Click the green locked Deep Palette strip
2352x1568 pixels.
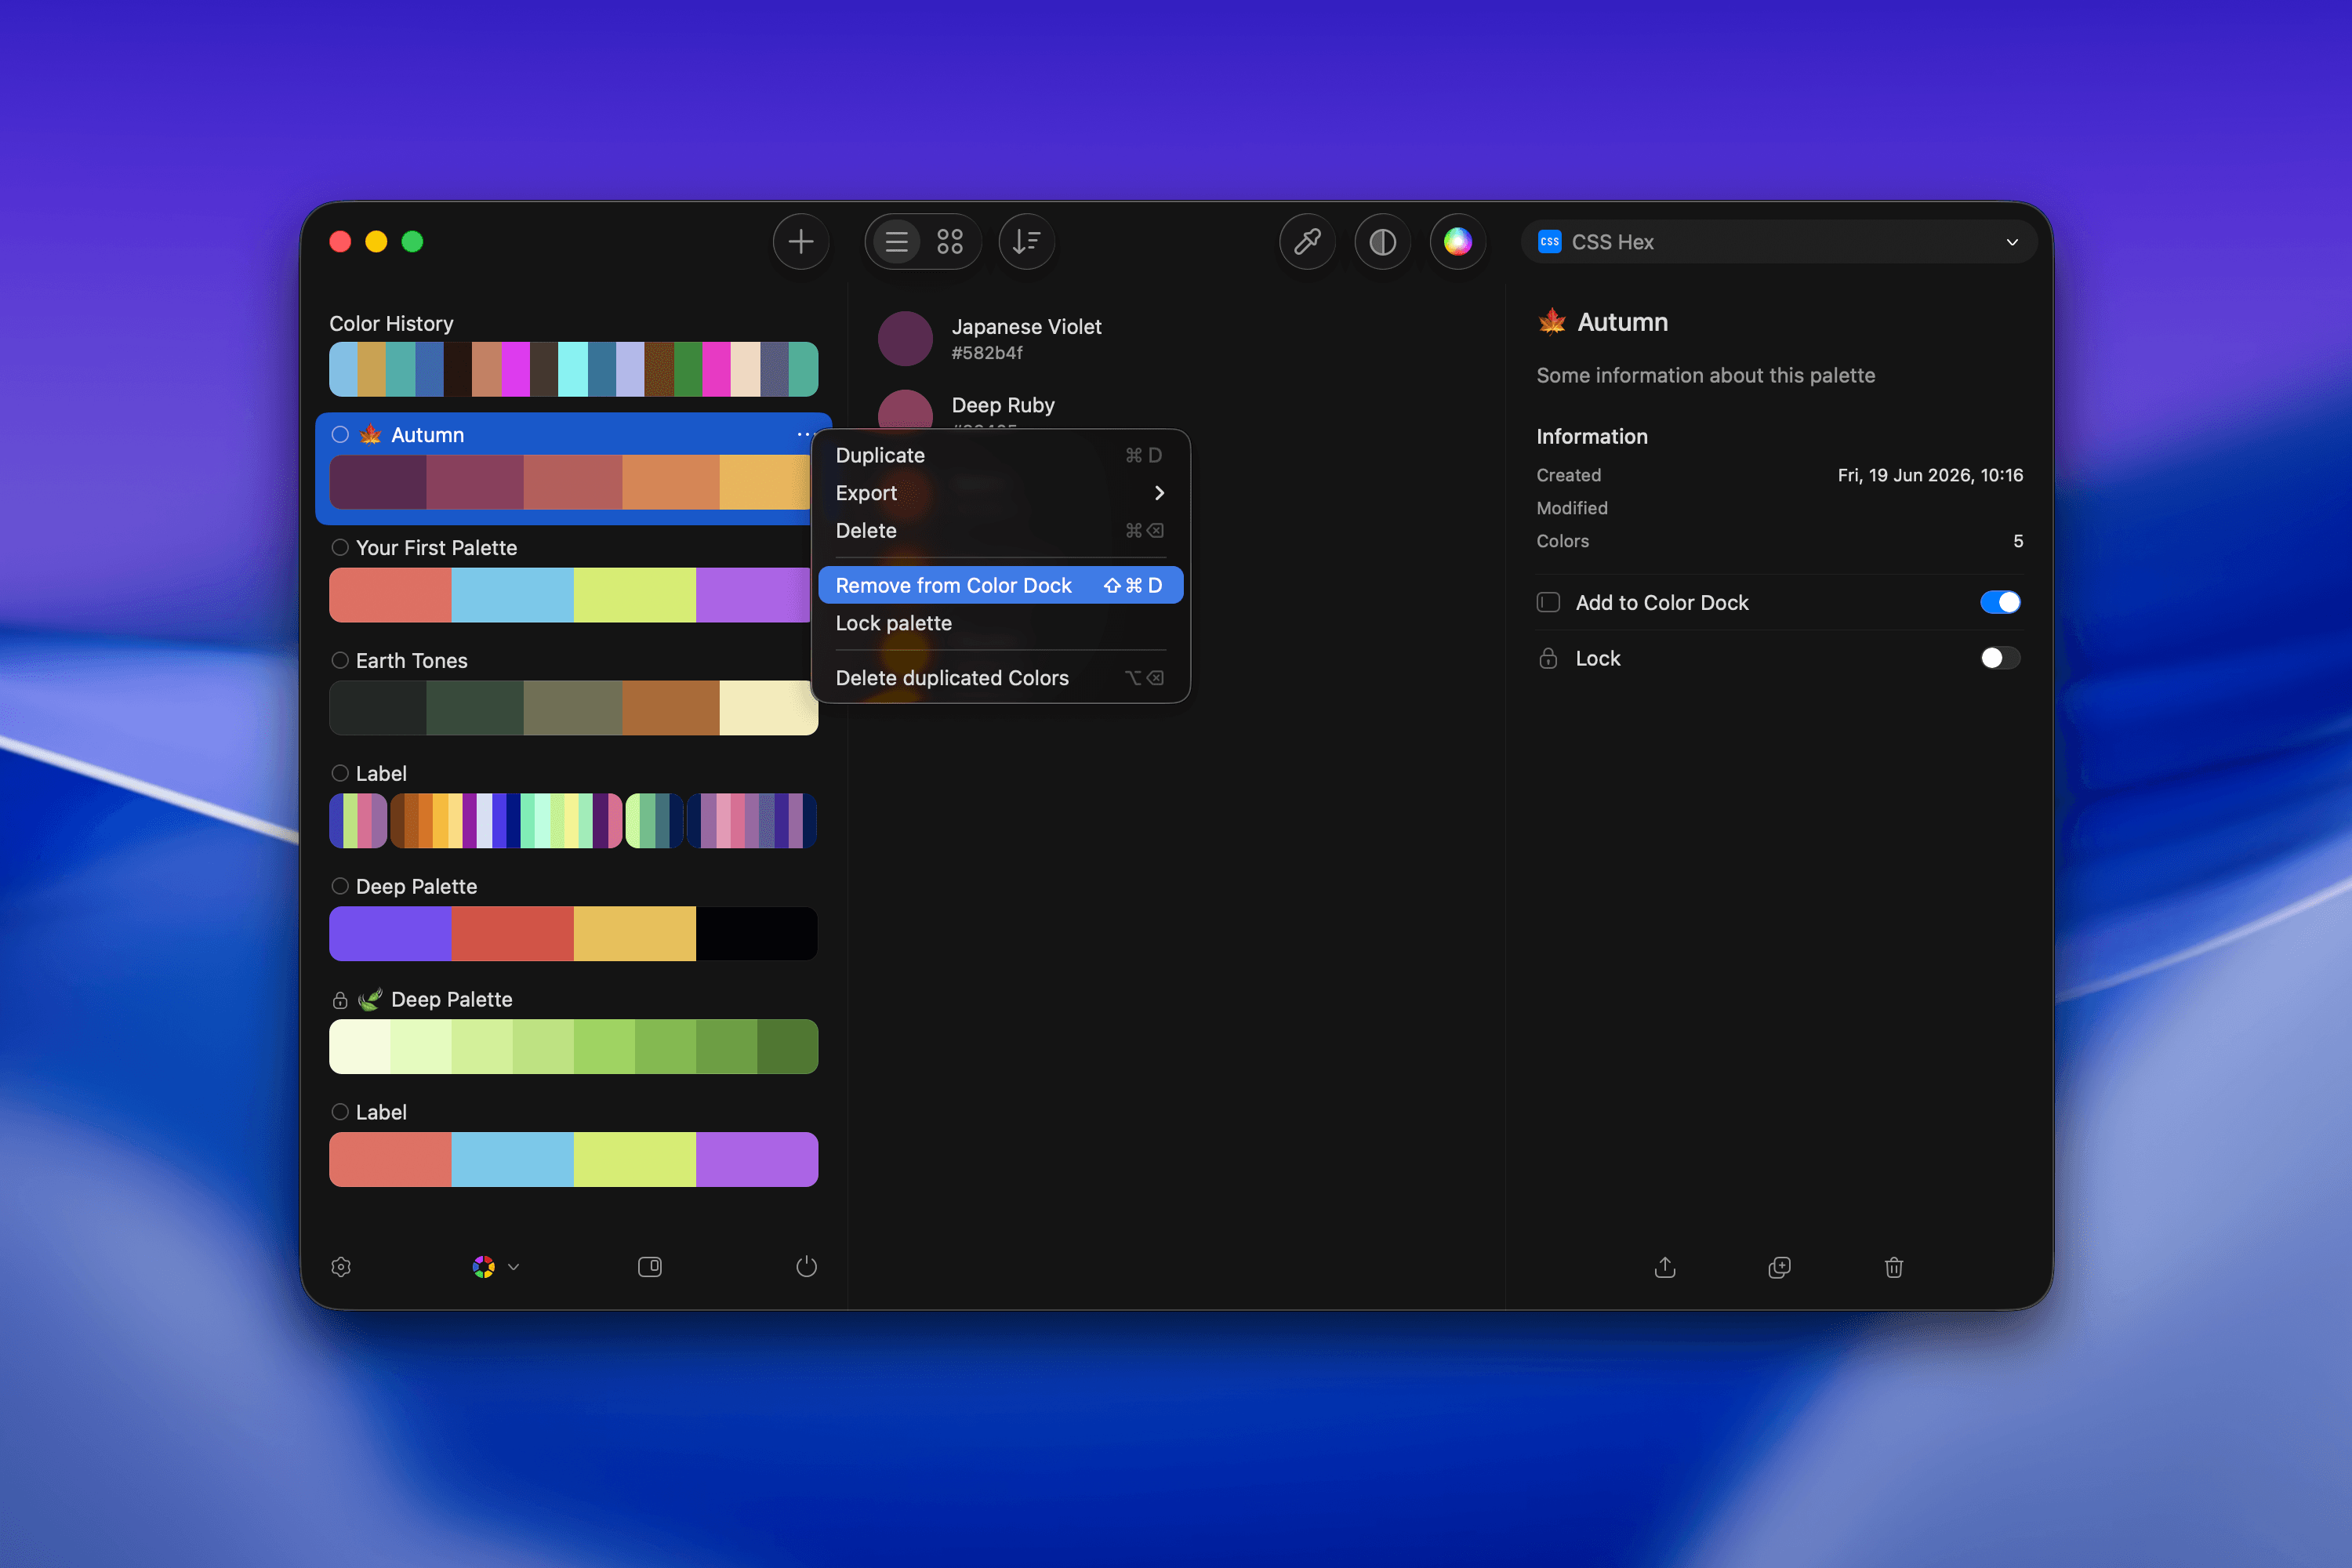(x=573, y=1047)
